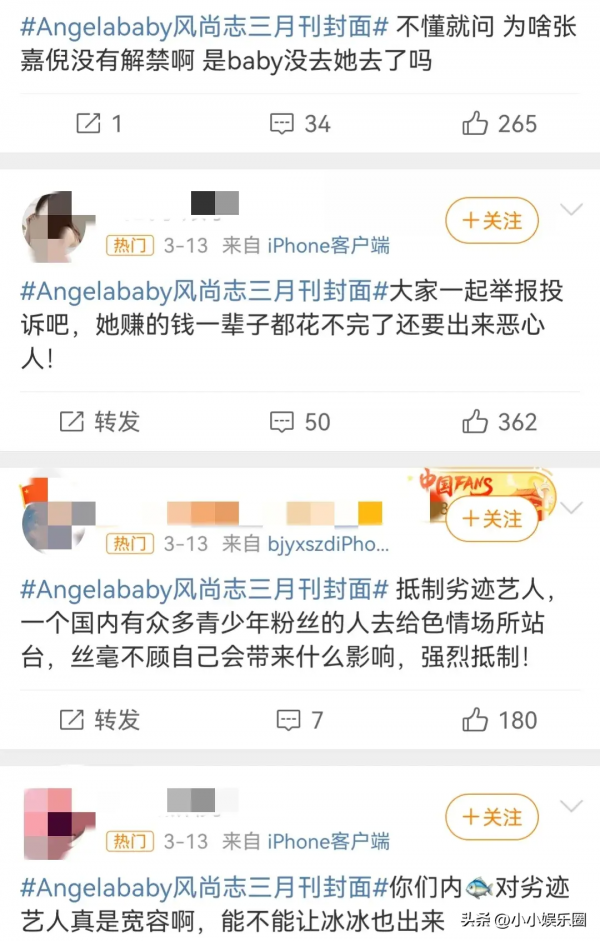Open comments on the post with 34 comments
The image size is (600, 941).
[x=299, y=124]
